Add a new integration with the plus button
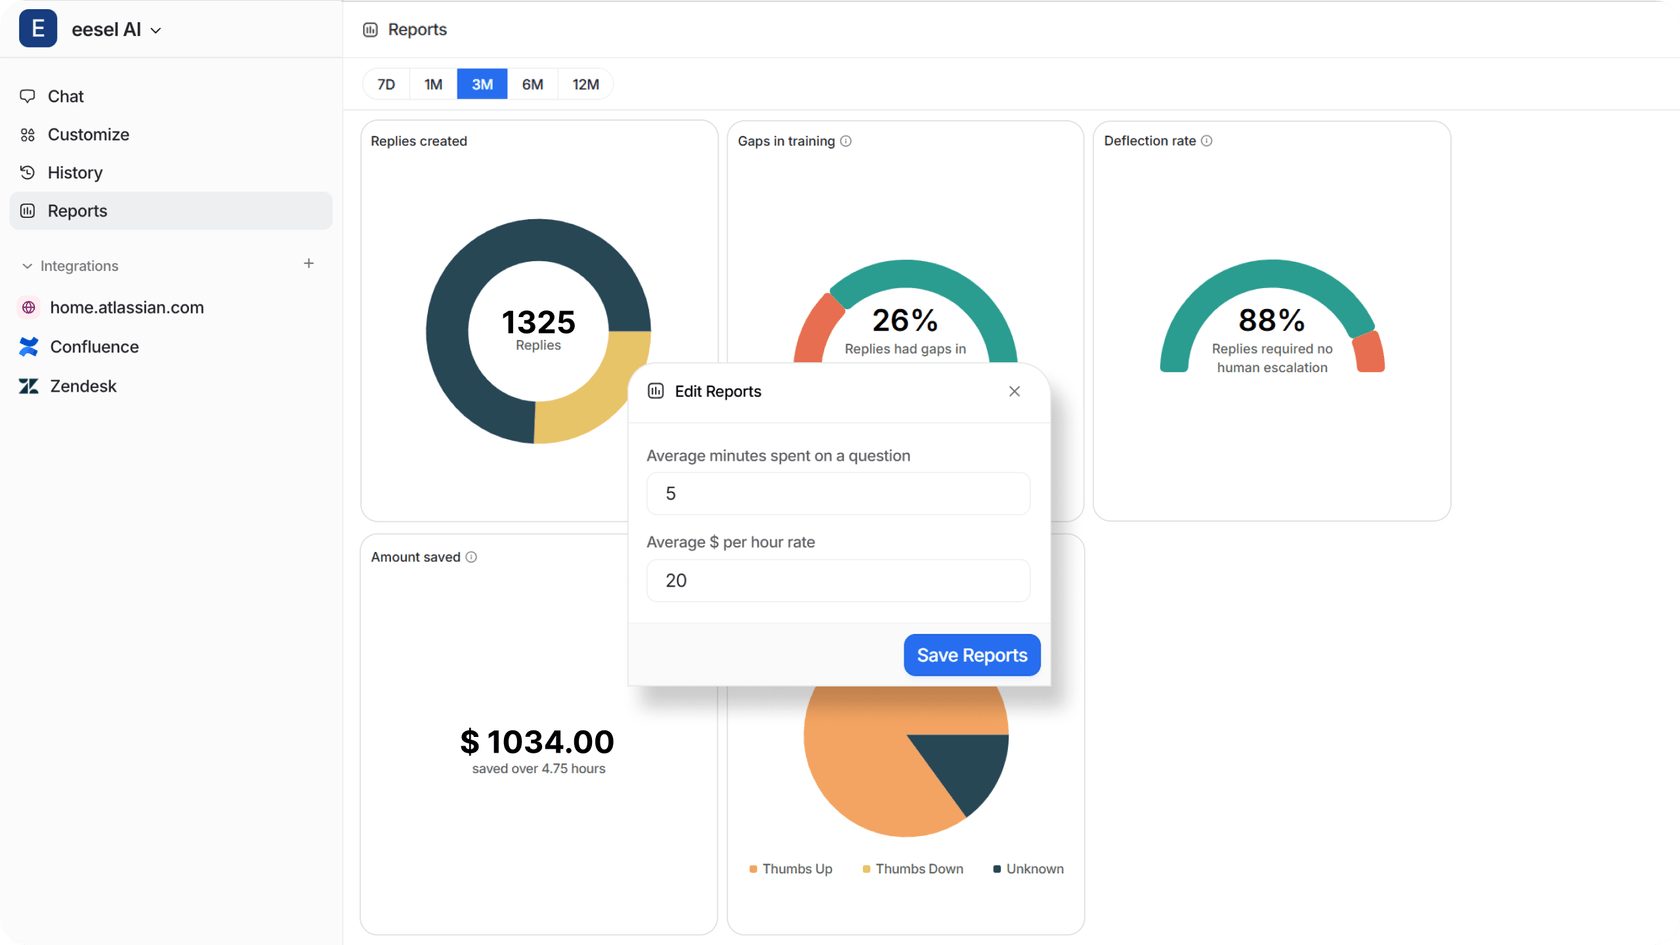The width and height of the screenshot is (1680, 945). pos(308,263)
